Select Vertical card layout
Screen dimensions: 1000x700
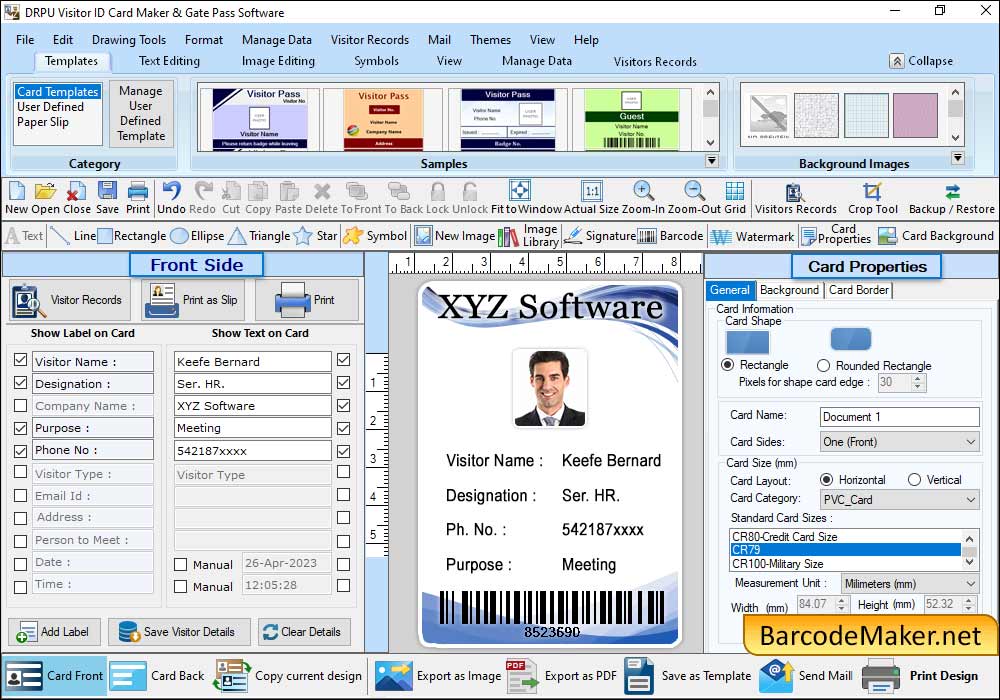pos(915,479)
